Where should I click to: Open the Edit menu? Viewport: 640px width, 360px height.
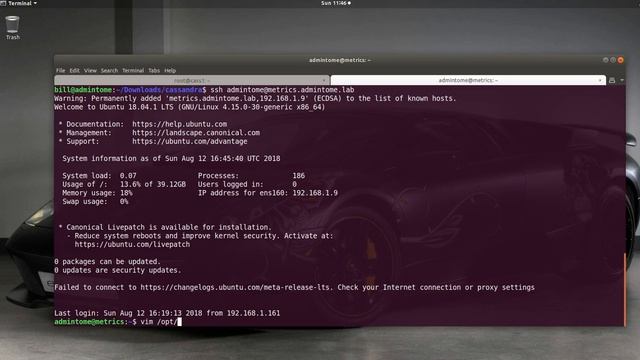tap(74, 71)
